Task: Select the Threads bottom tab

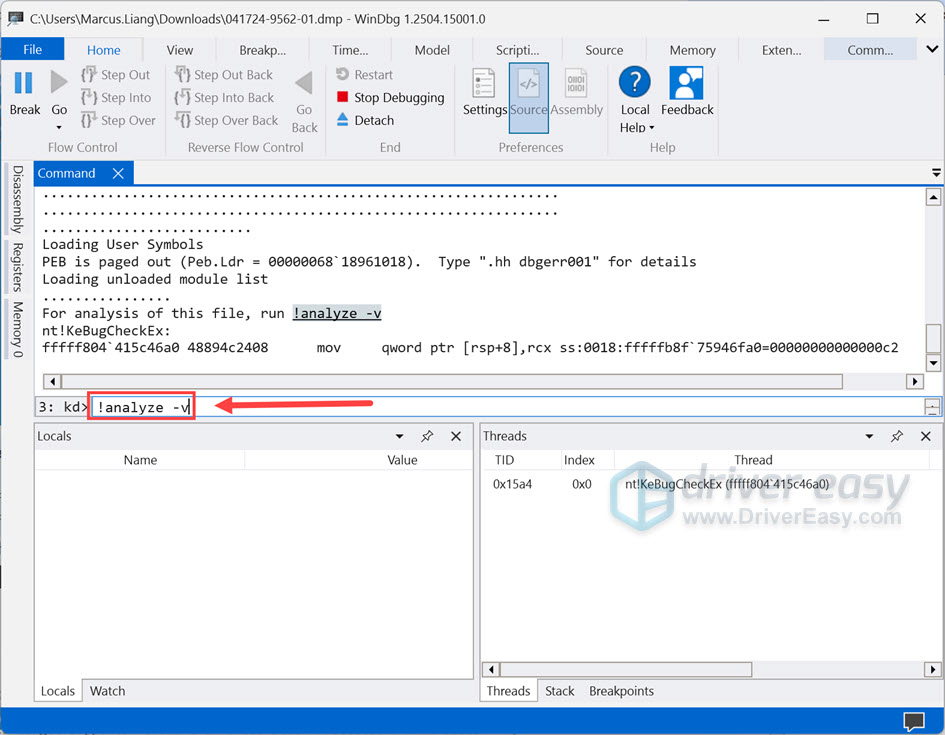Action: point(508,691)
